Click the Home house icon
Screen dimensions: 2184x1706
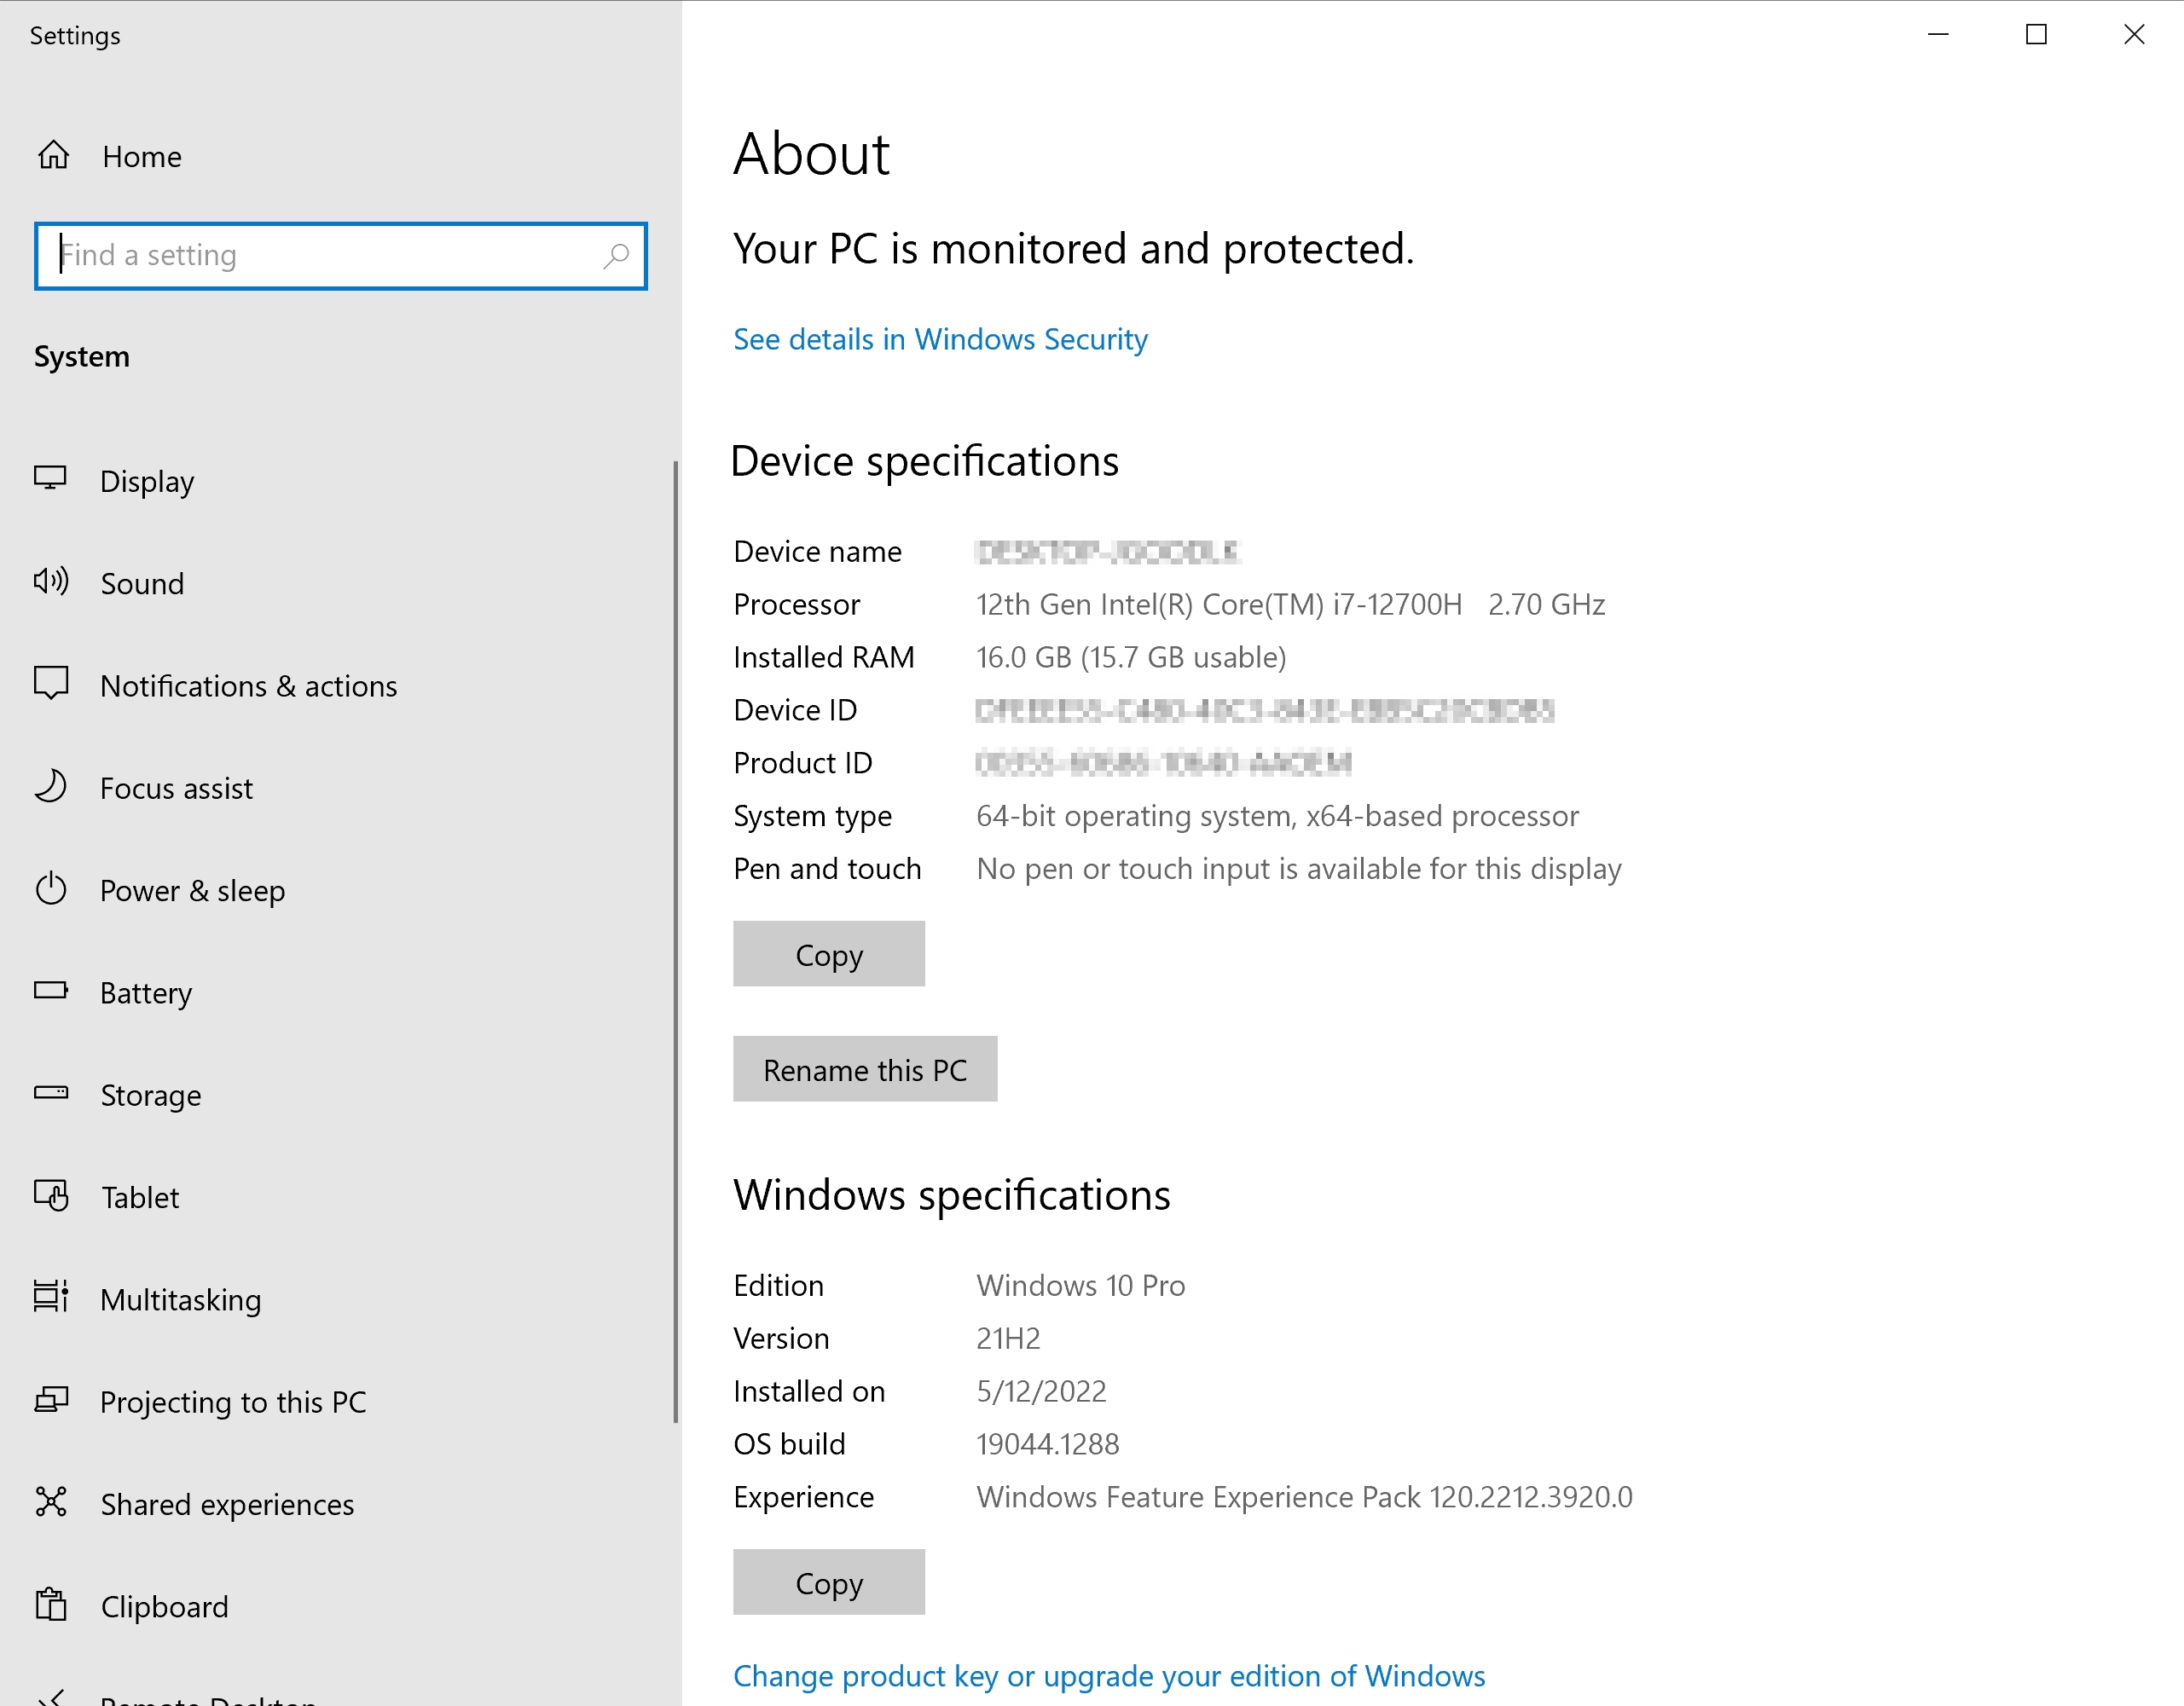coord(53,155)
